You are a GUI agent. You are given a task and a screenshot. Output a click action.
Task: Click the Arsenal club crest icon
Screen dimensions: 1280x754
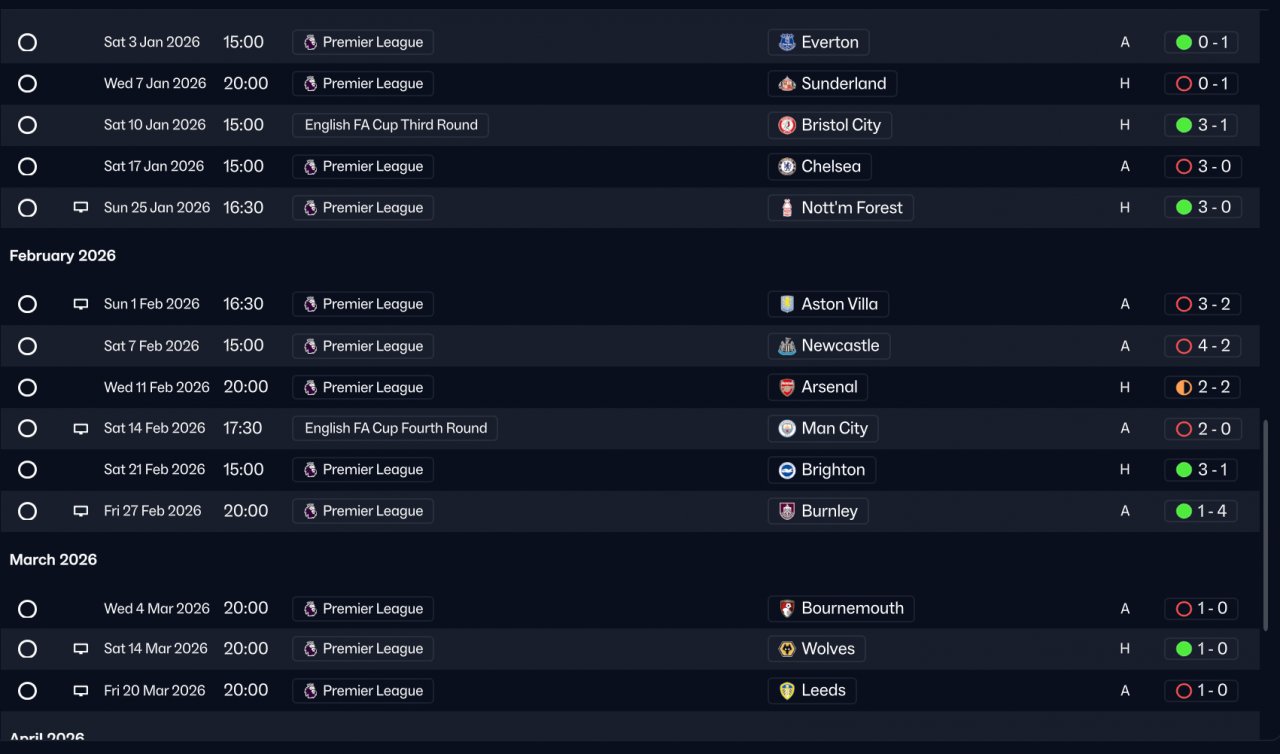[787, 388]
